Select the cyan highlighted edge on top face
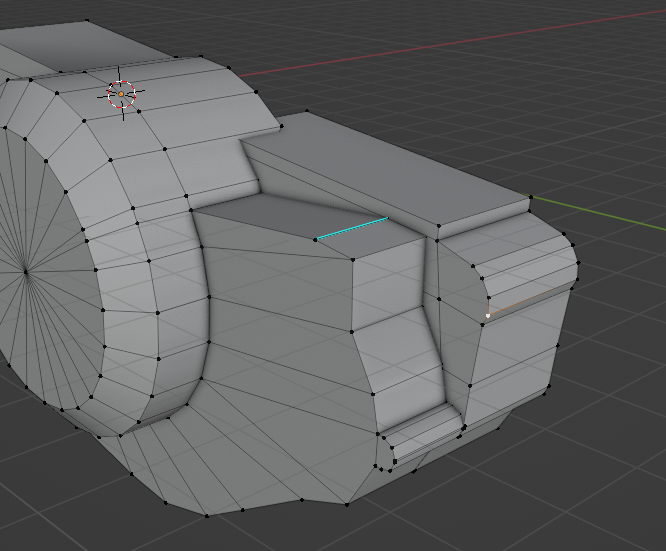Screen dimensions: 666x551 pos(352,229)
